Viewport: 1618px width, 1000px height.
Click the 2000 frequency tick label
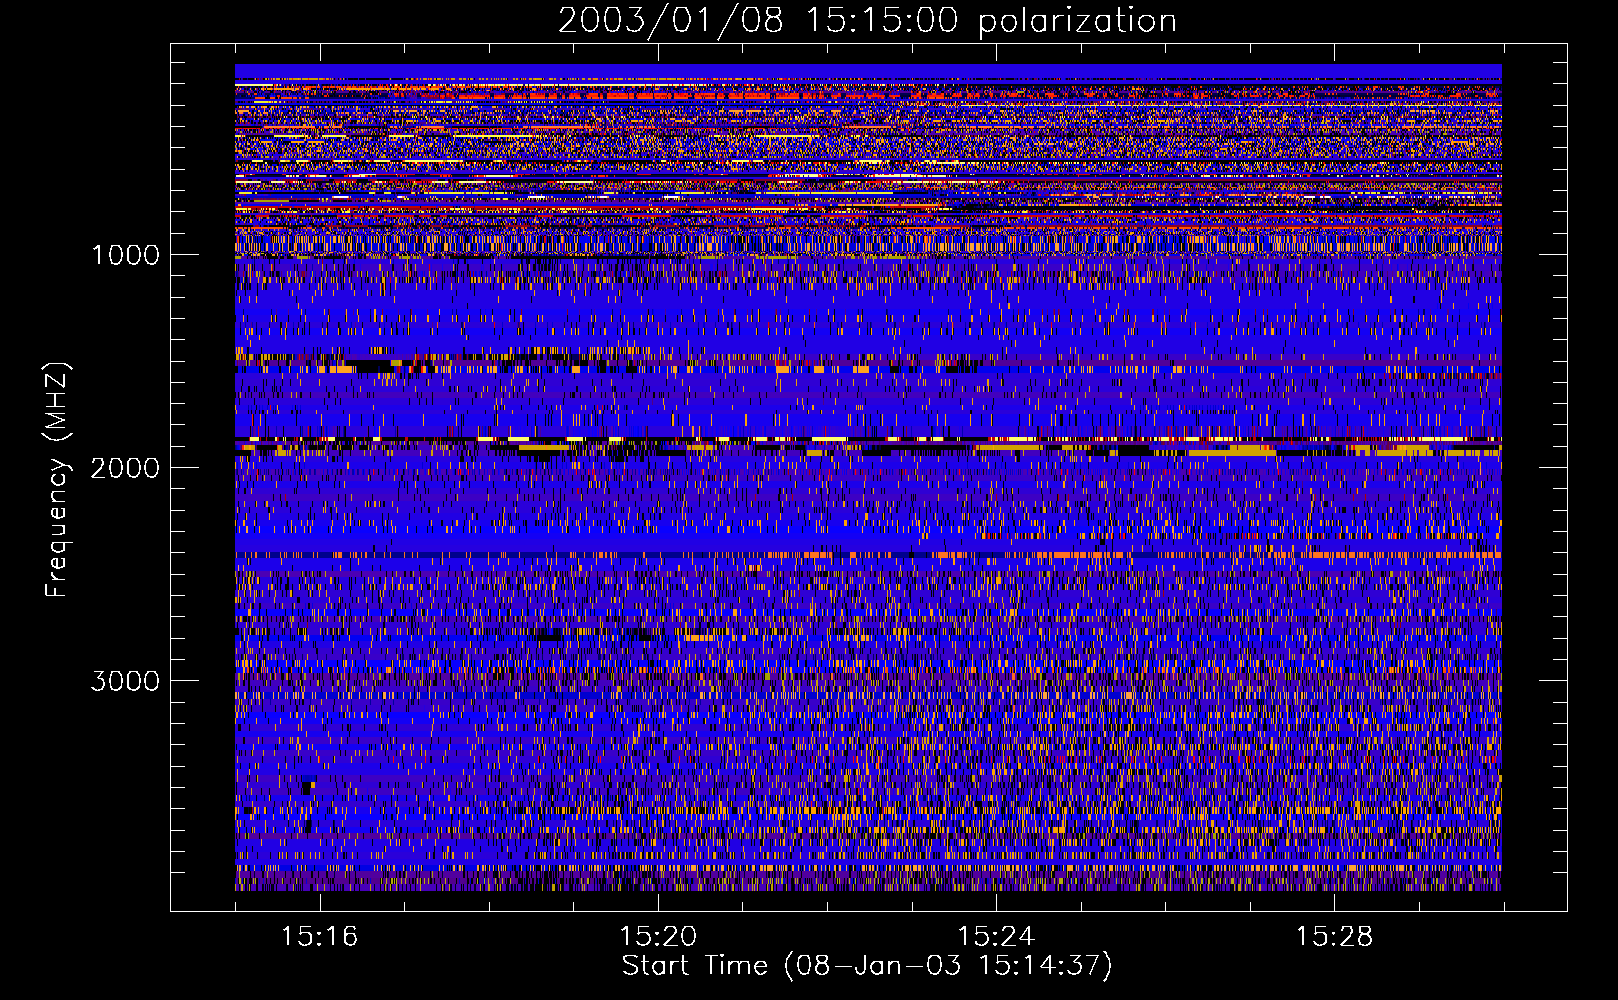pyautogui.click(x=125, y=468)
